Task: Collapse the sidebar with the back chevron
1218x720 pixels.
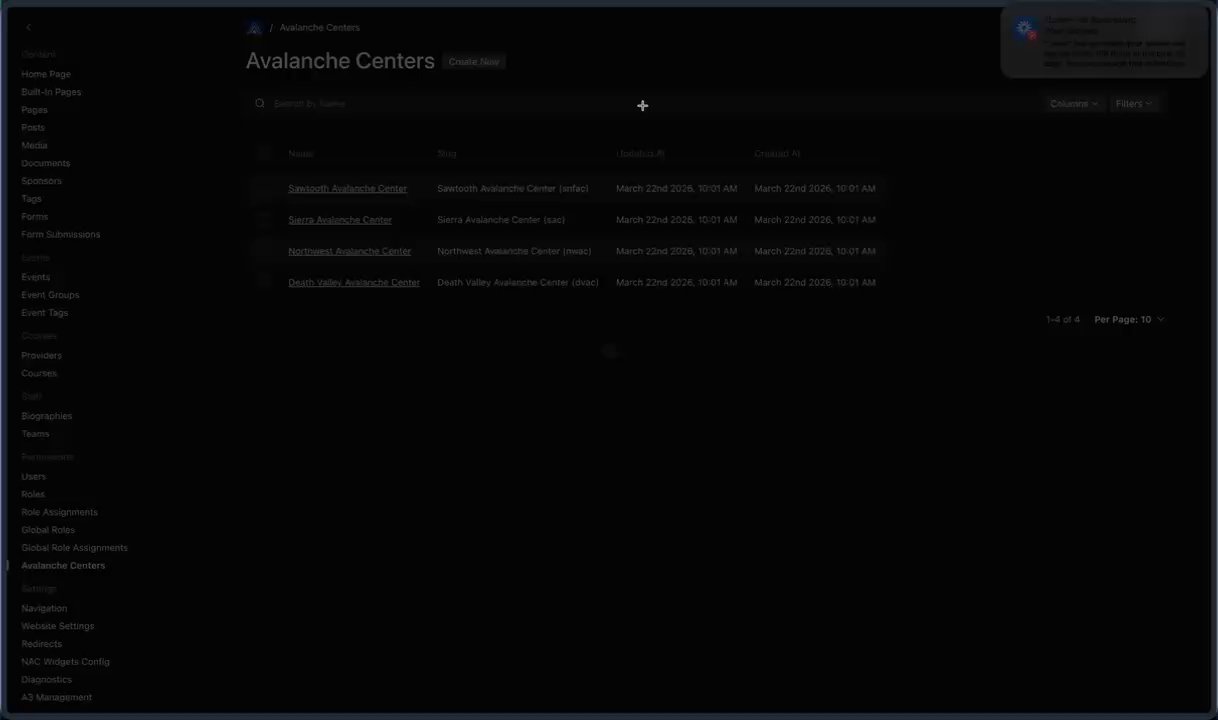Action: click(29, 28)
